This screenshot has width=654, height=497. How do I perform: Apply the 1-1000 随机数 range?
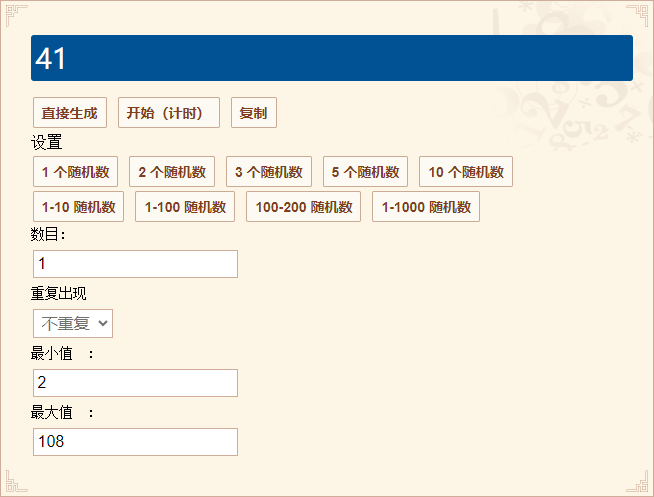(426, 207)
